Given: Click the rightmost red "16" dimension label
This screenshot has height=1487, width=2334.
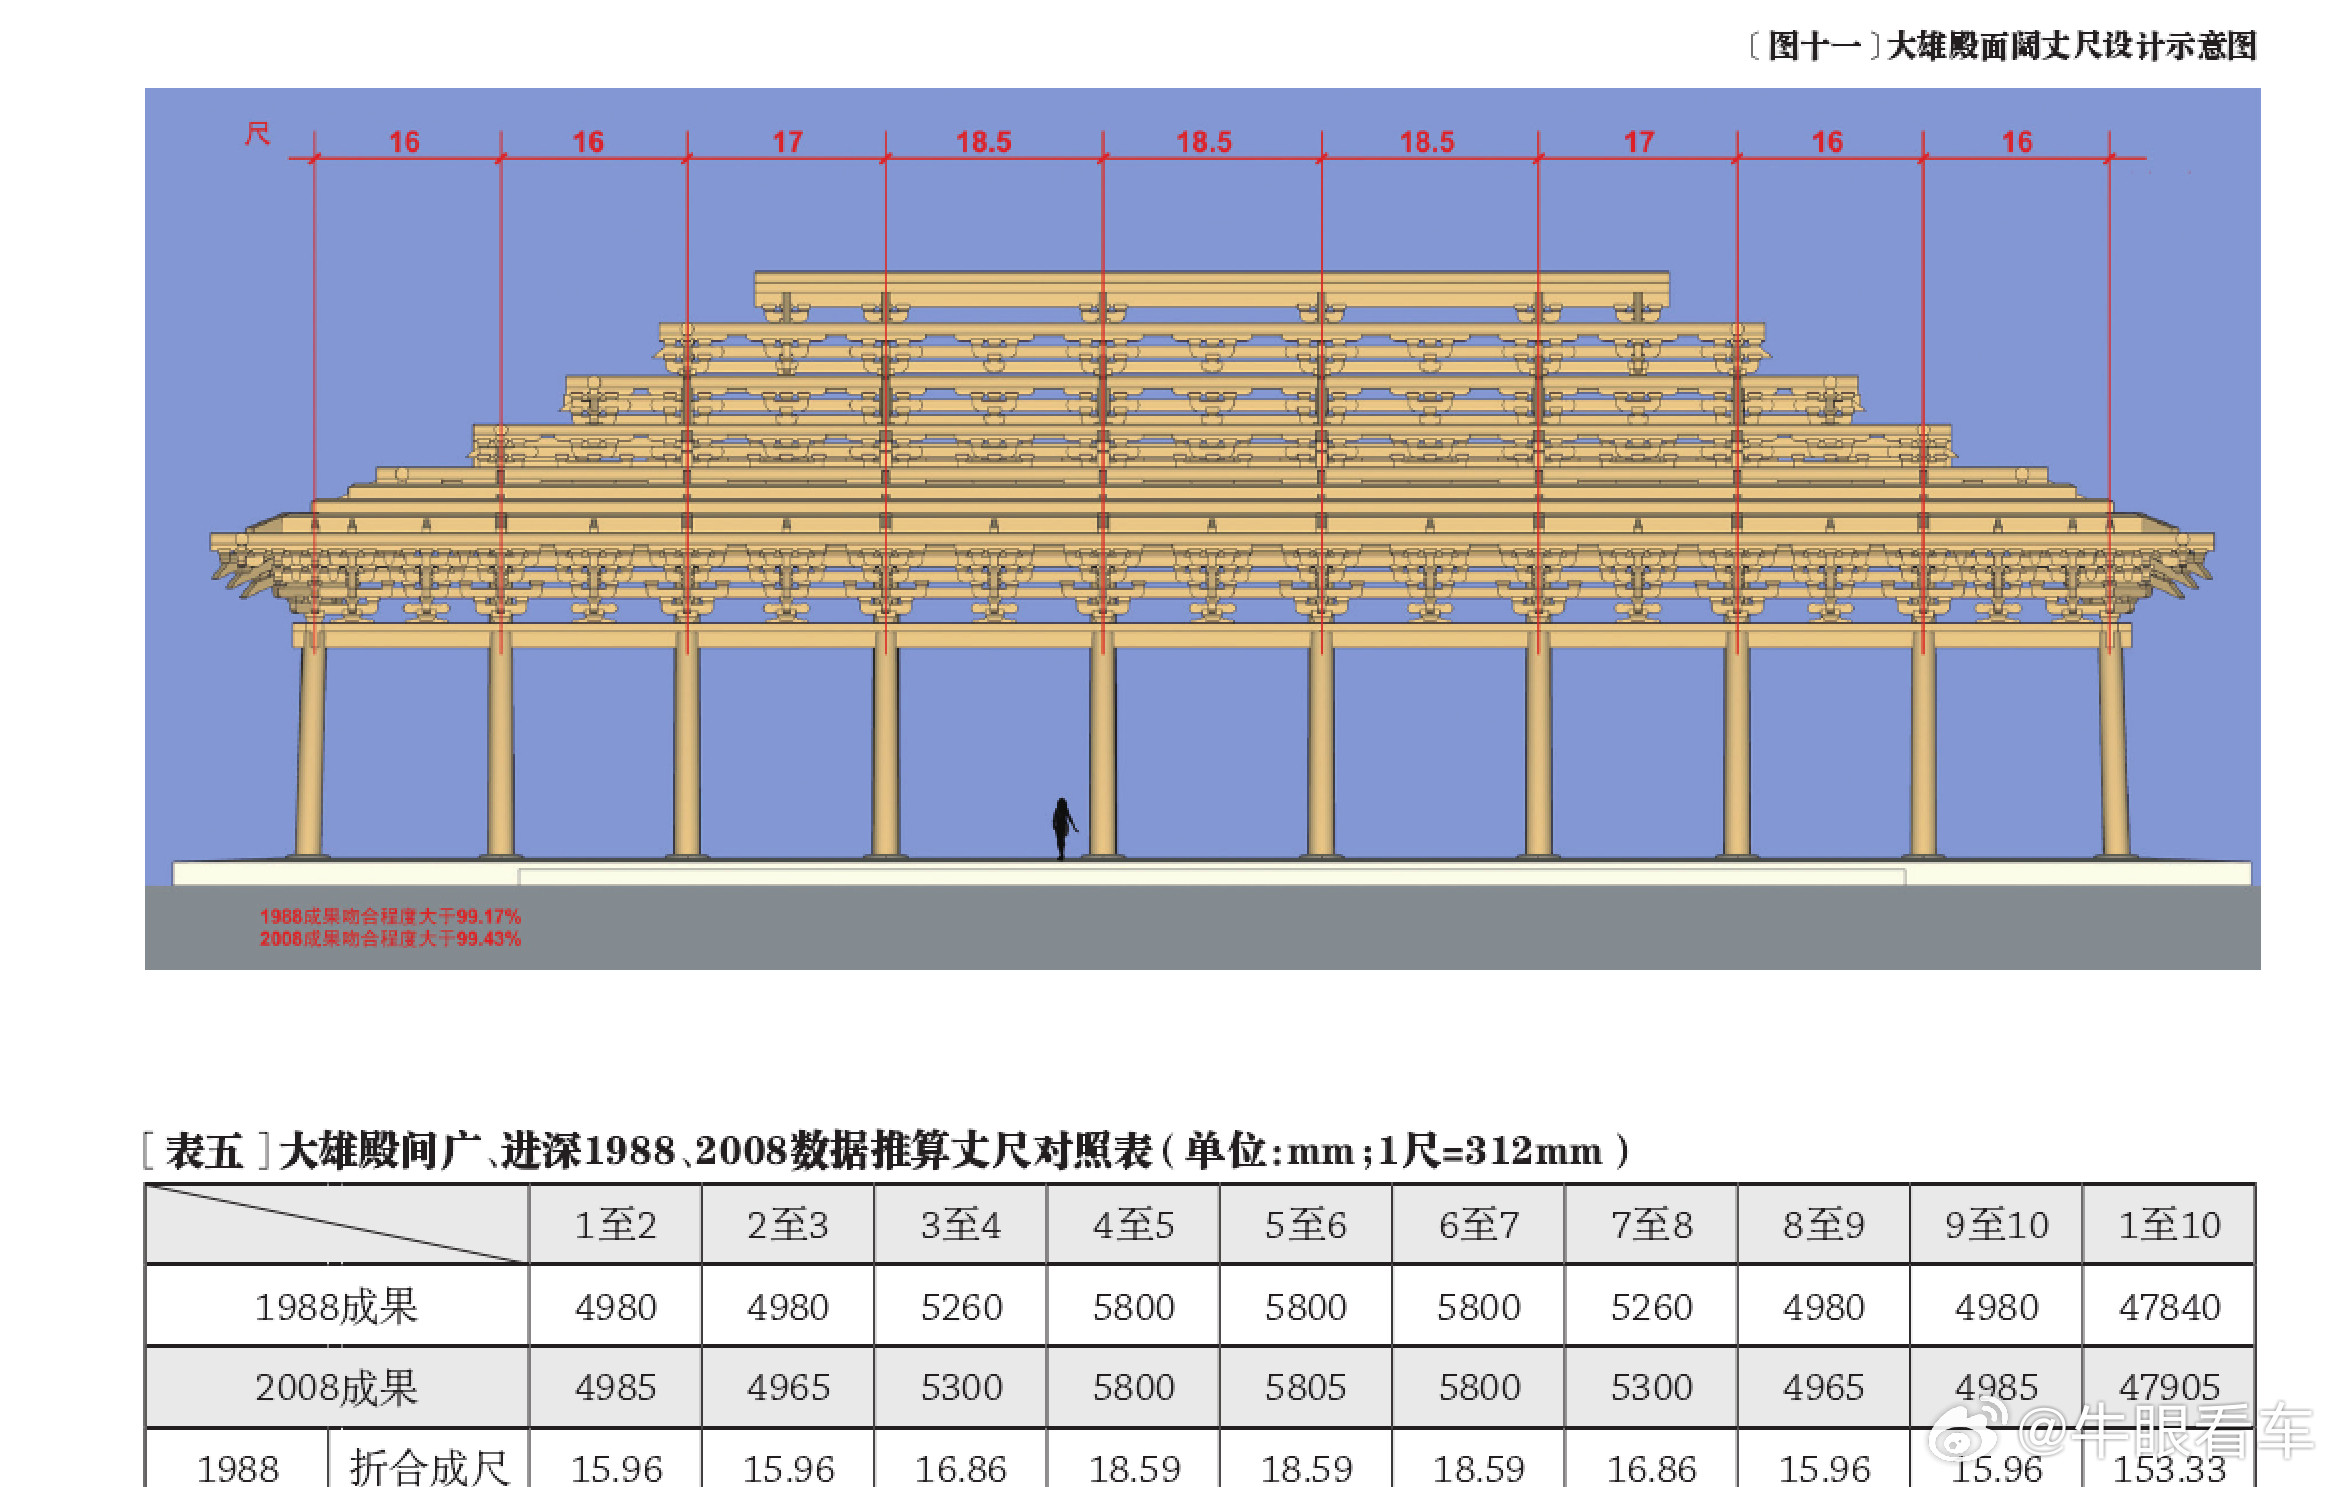Looking at the screenshot, I should point(2017,141).
